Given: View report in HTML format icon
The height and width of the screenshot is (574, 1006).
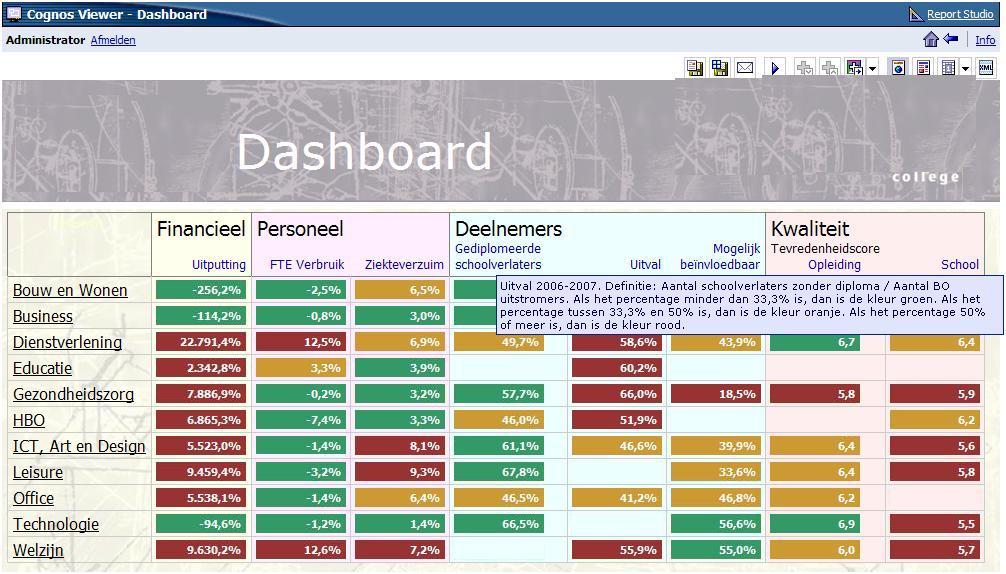Looking at the screenshot, I should tap(898, 67).
